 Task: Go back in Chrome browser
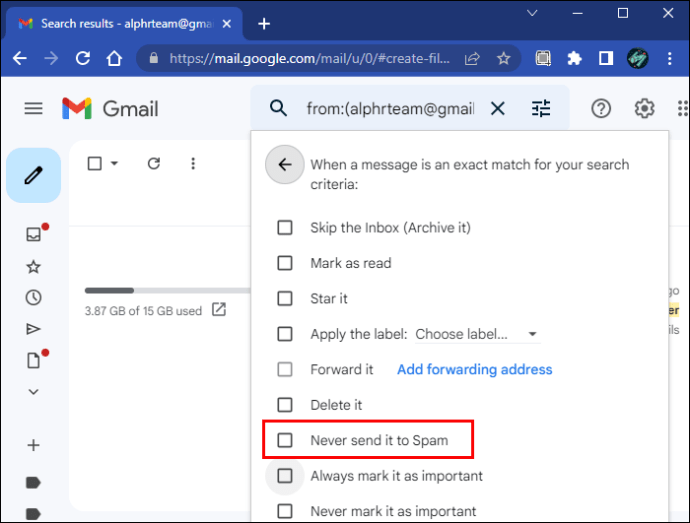(20, 58)
